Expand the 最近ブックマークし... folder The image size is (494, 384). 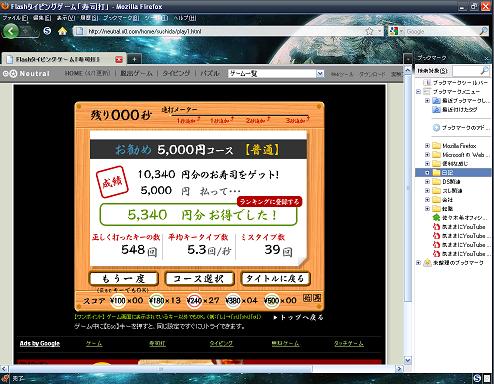click(x=427, y=100)
